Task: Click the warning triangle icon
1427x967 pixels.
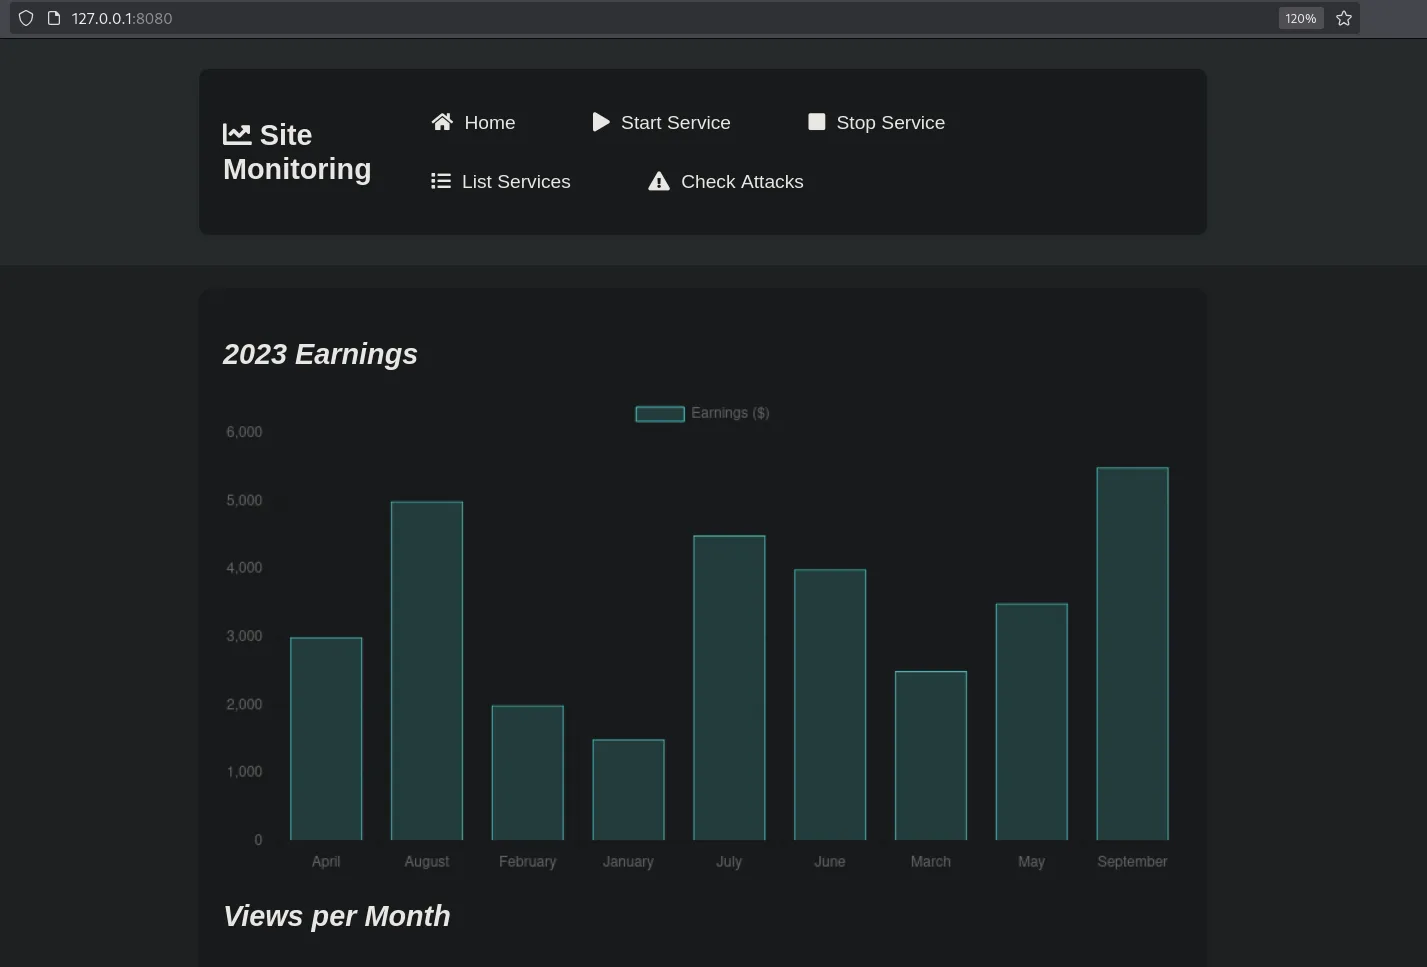Action: coord(658,181)
